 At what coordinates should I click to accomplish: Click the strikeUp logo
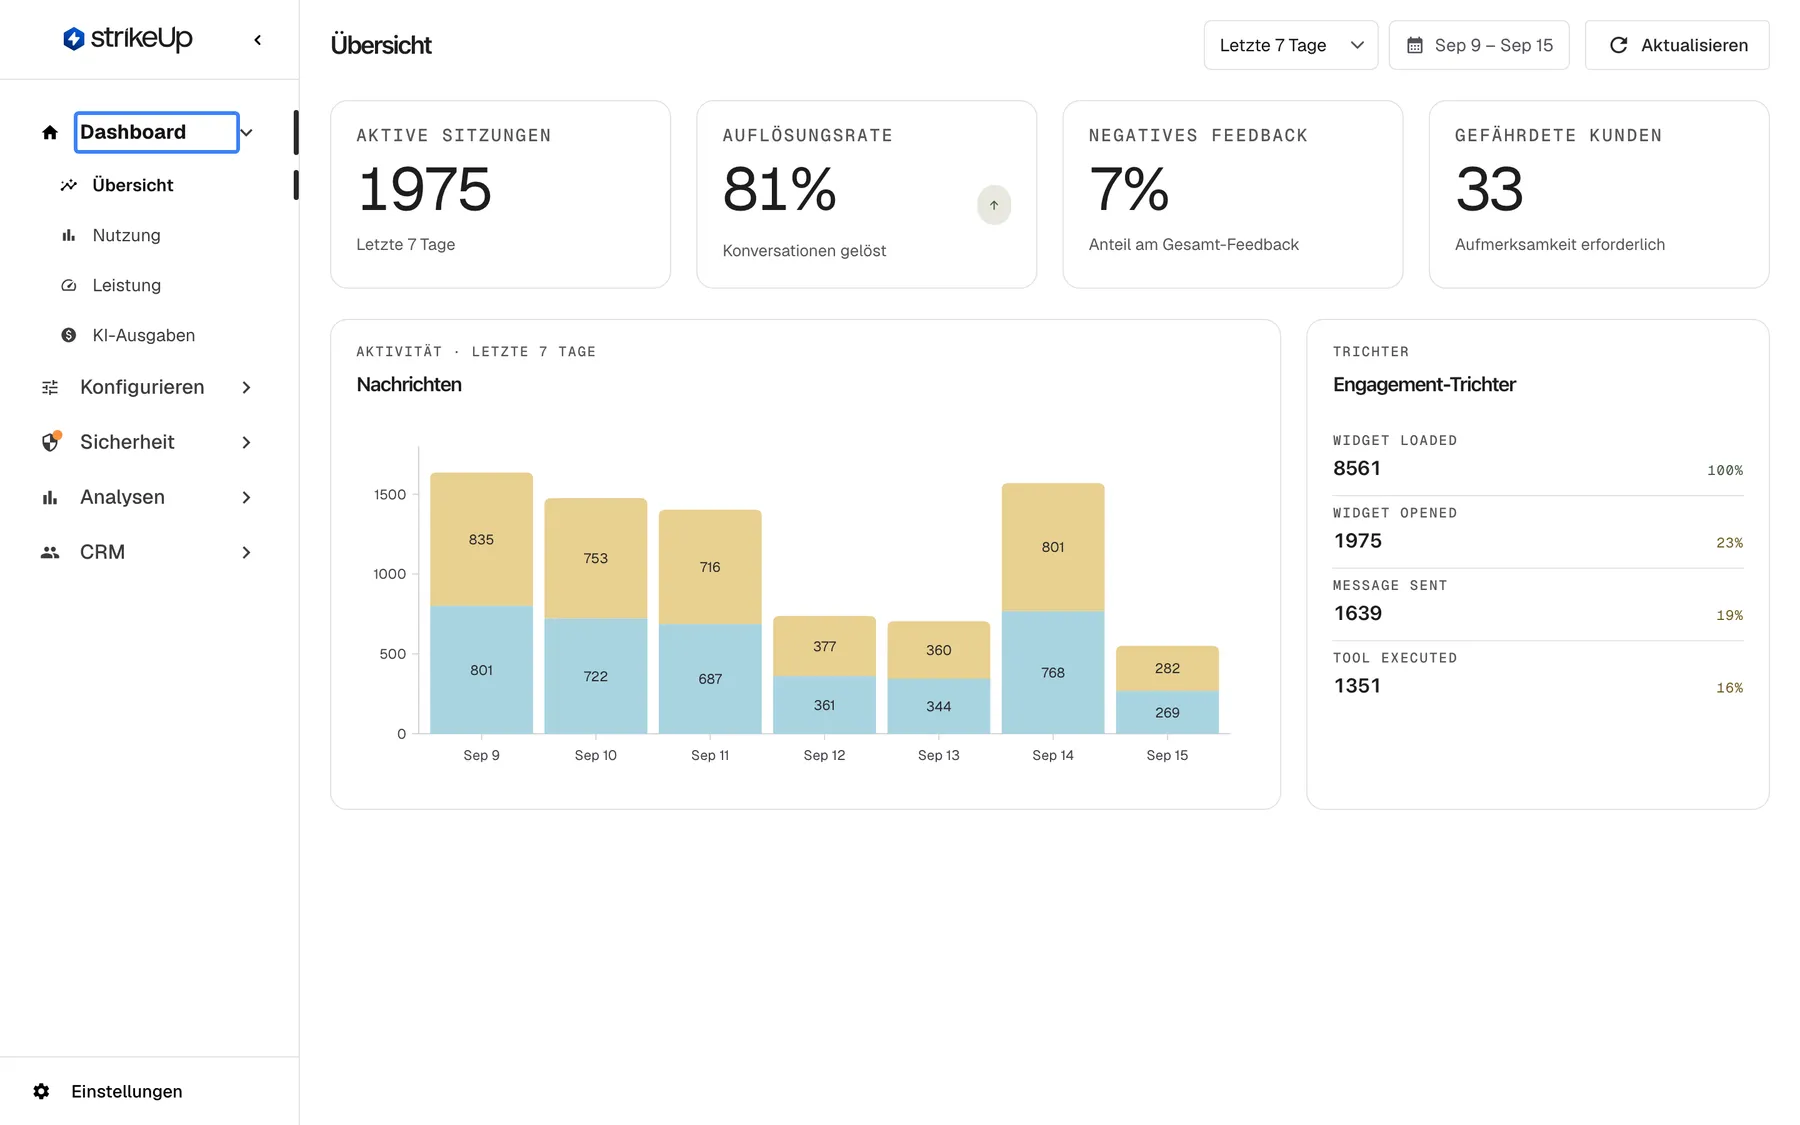[127, 39]
